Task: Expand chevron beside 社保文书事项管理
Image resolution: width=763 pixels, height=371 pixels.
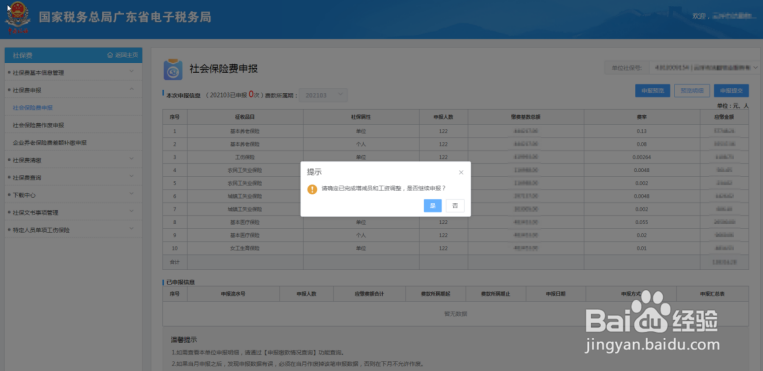Action: coord(131,212)
